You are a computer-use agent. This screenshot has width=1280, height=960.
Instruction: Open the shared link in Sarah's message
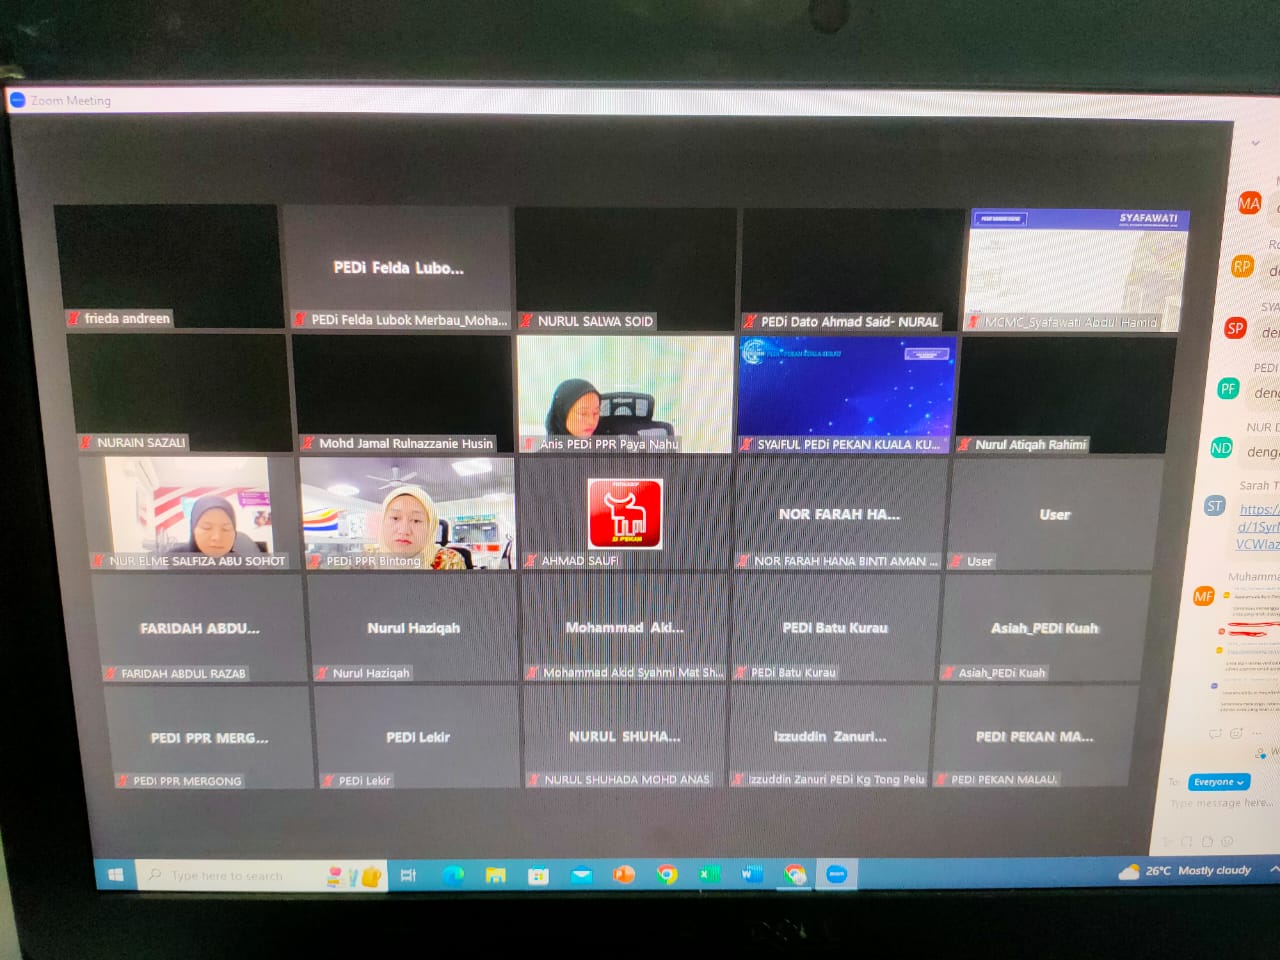pyautogui.click(x=1258, y=526)
